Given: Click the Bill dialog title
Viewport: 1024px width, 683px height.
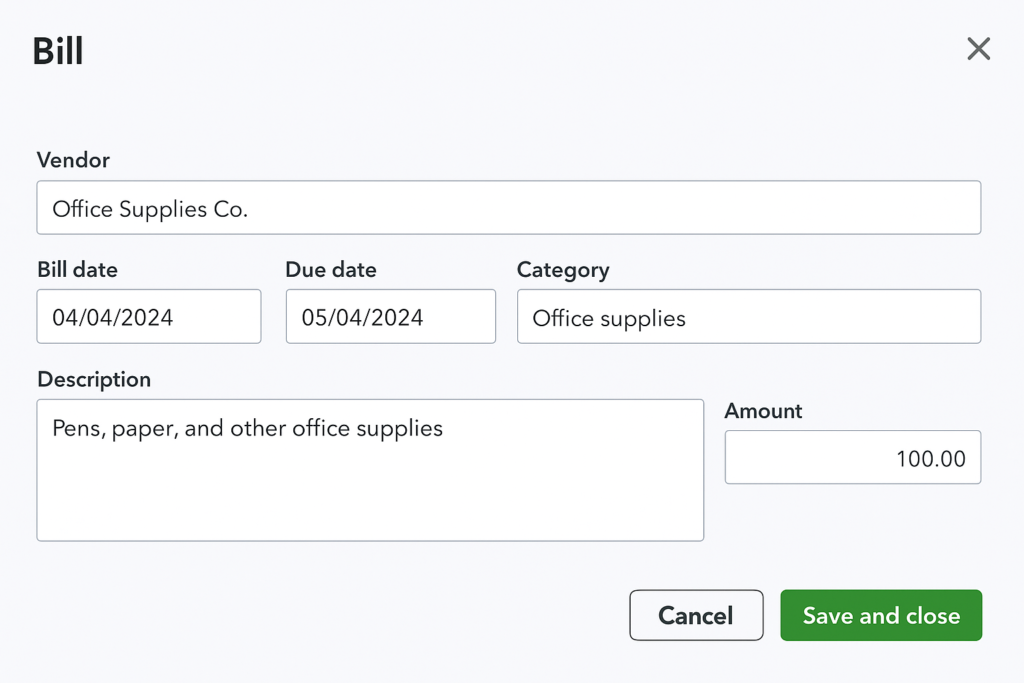Looking at the screenshot, I should 58,51.
